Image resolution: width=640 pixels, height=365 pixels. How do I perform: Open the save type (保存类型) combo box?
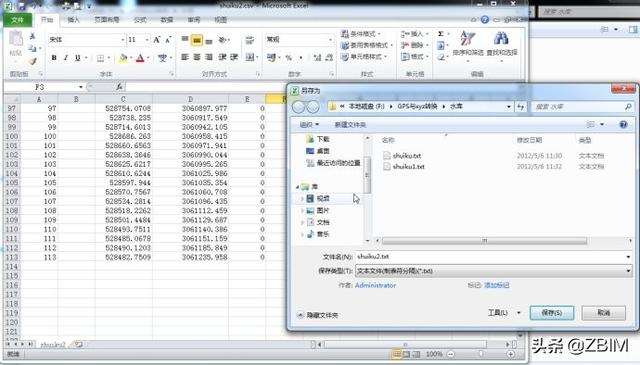pyautogui.click(x=493, y=271)
